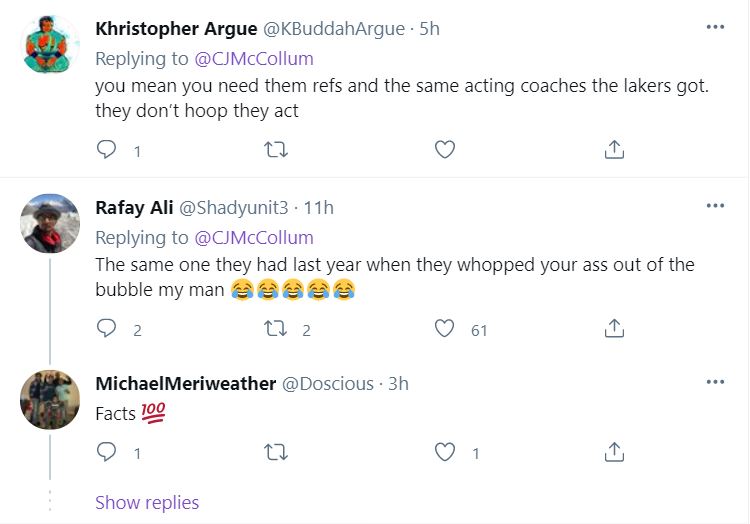View Rafay Ali's profile avatar

click(50, 223)
